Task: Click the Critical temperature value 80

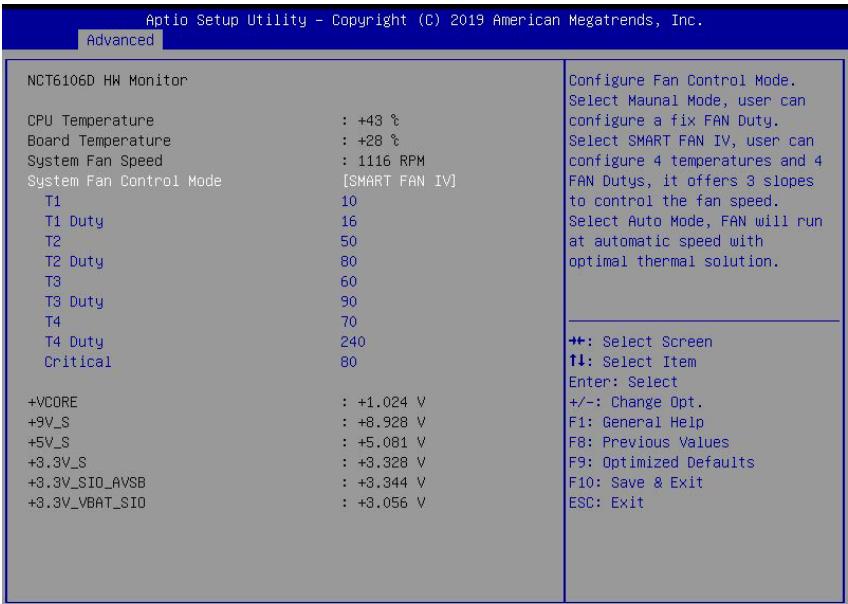Action: (349, 362)
